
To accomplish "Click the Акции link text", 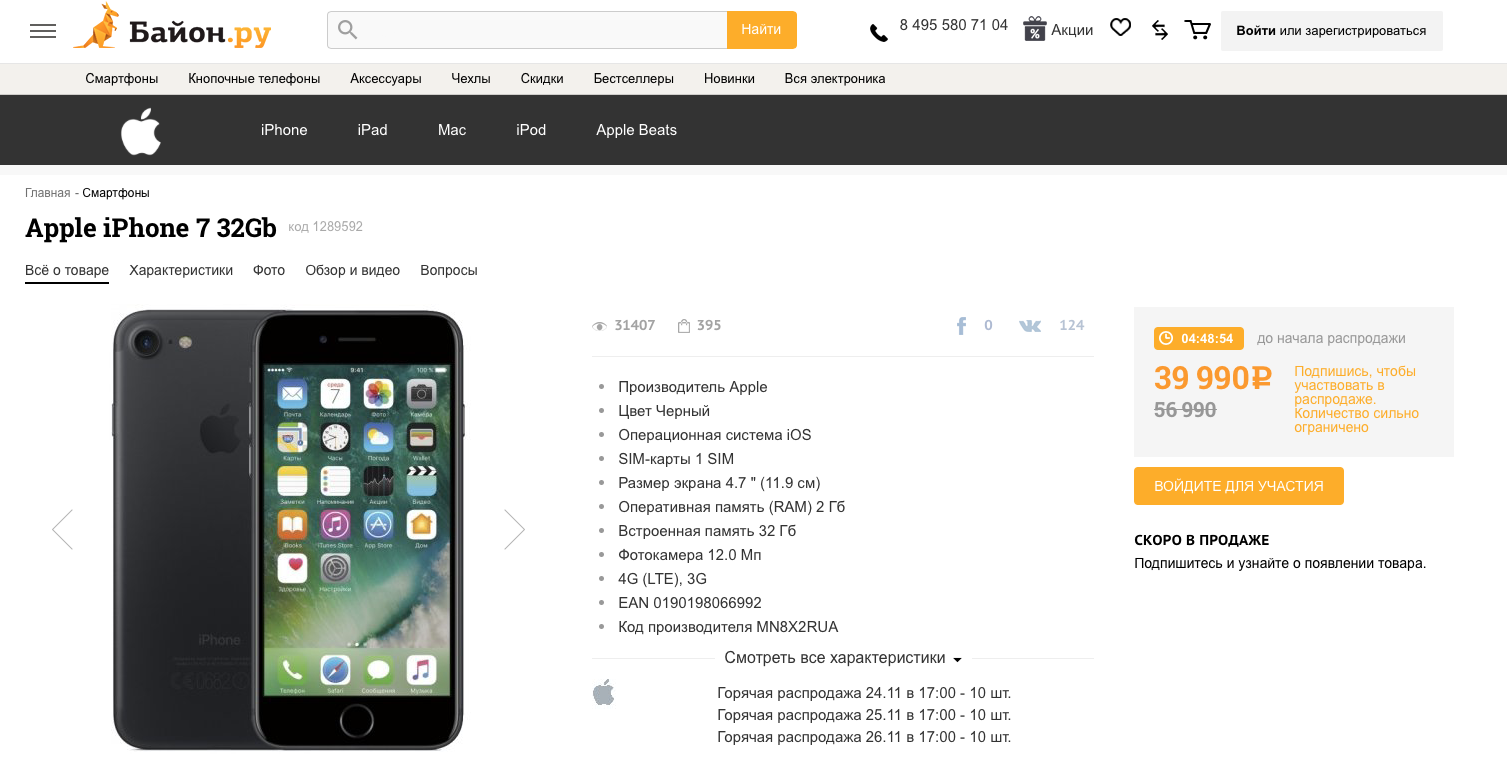I will coord(1072,30).
